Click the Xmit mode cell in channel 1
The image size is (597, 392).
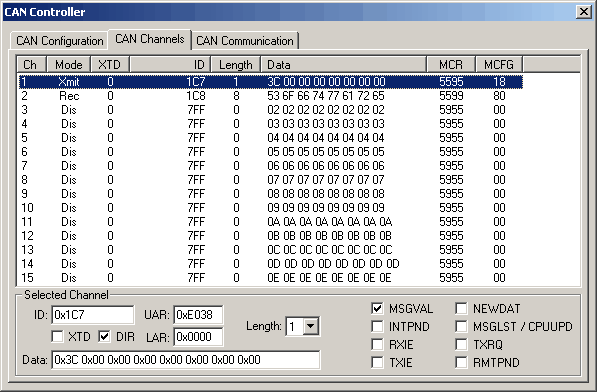pyautogui.click(x=69, y=82)
